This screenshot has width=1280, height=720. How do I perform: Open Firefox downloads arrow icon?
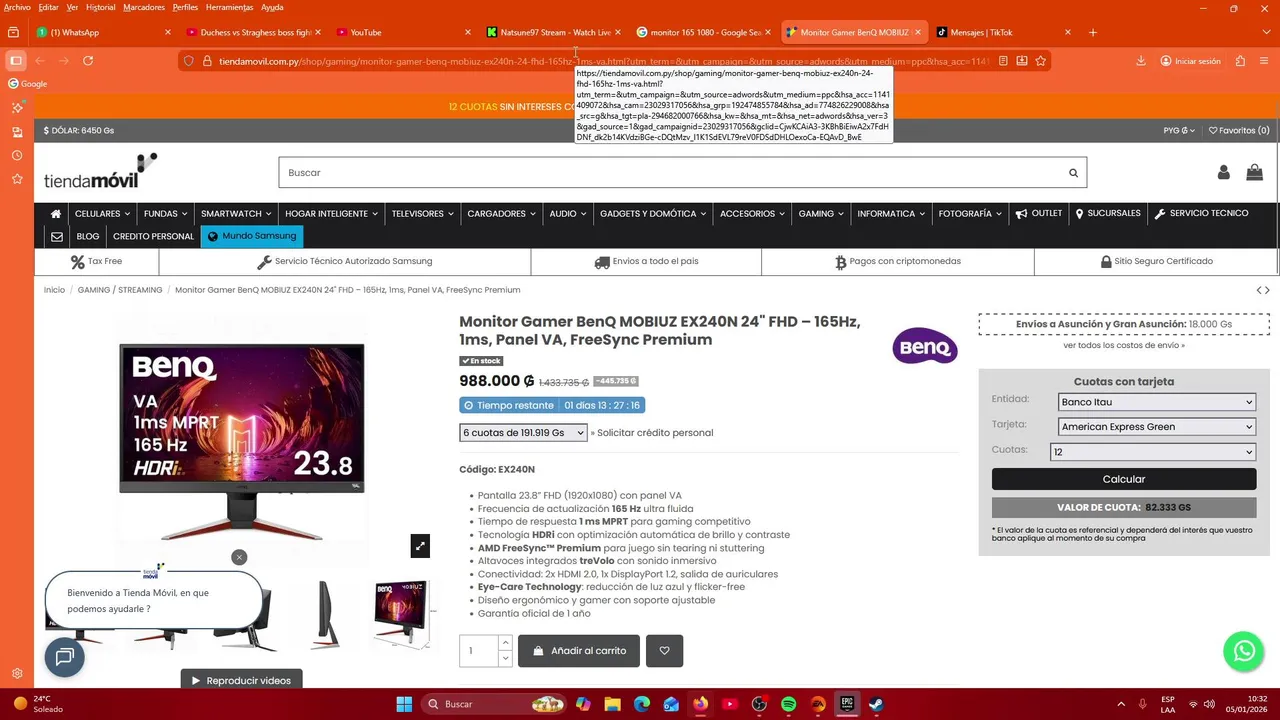tap(1141, 61)
